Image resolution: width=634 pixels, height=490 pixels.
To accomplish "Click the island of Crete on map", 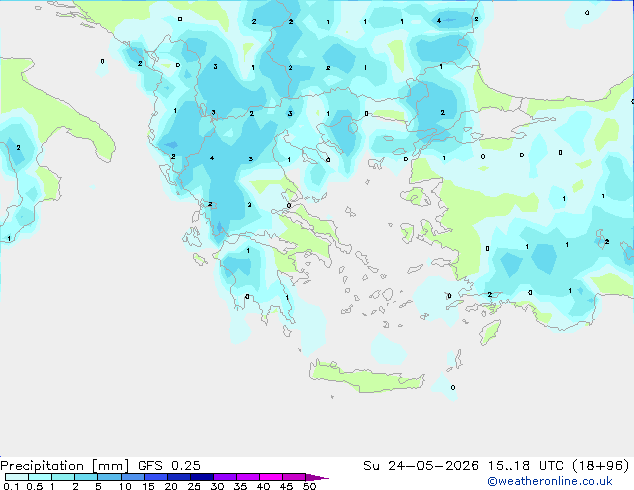I will [x=366, y=377].
